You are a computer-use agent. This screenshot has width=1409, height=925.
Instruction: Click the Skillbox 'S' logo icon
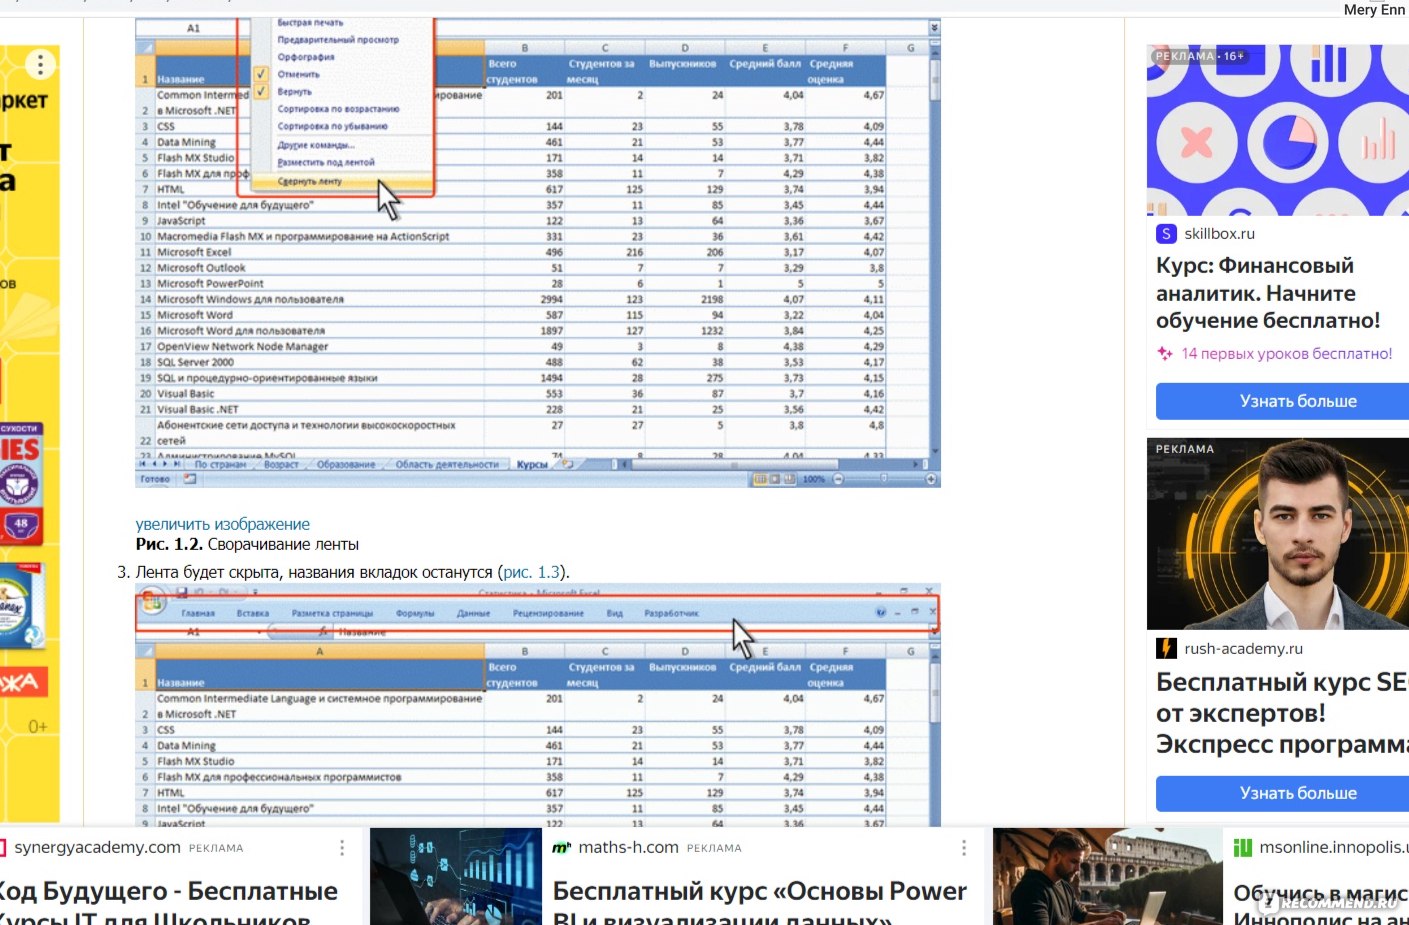click(x=1166, y=234)
